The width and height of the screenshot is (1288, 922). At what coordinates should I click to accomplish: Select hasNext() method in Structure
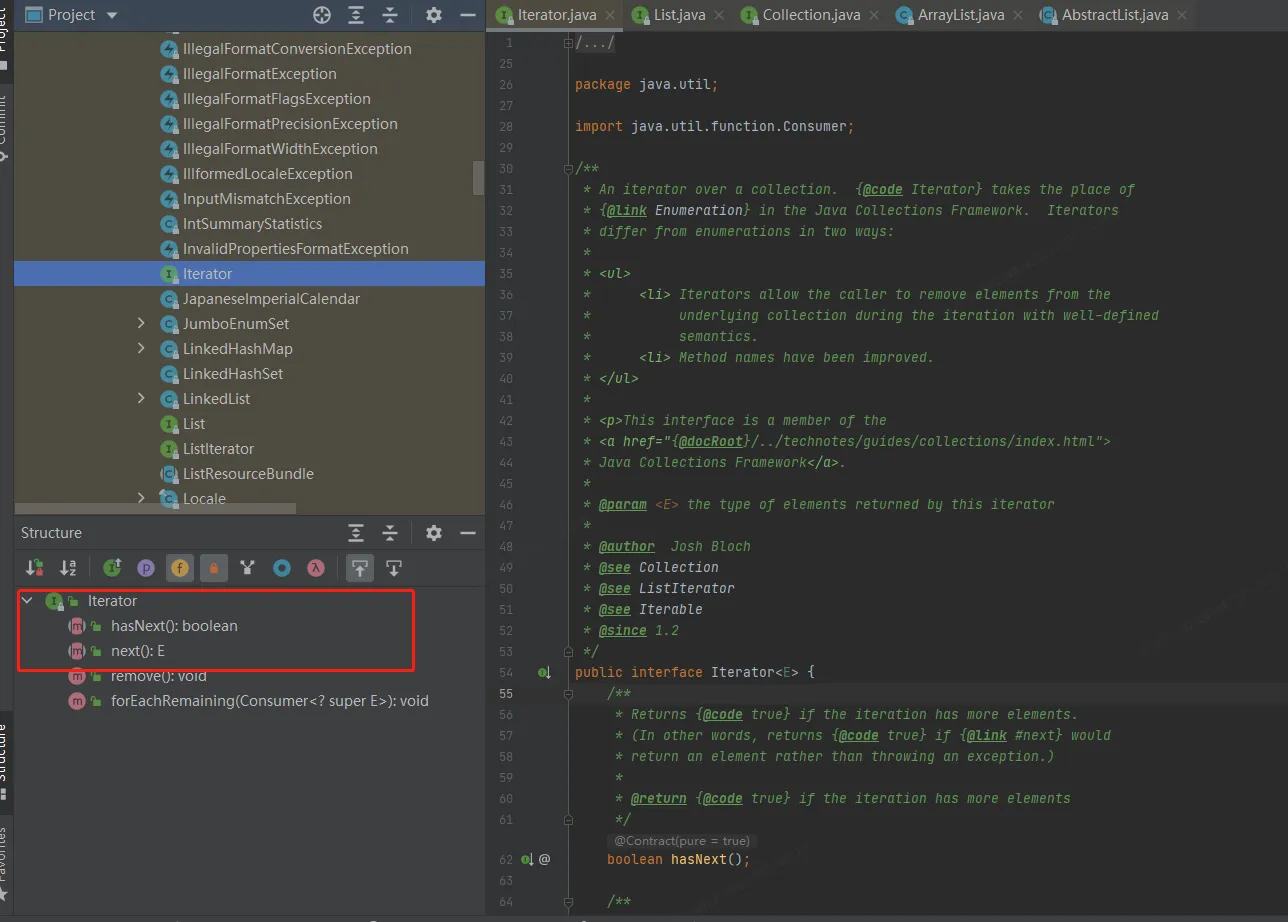174,626
